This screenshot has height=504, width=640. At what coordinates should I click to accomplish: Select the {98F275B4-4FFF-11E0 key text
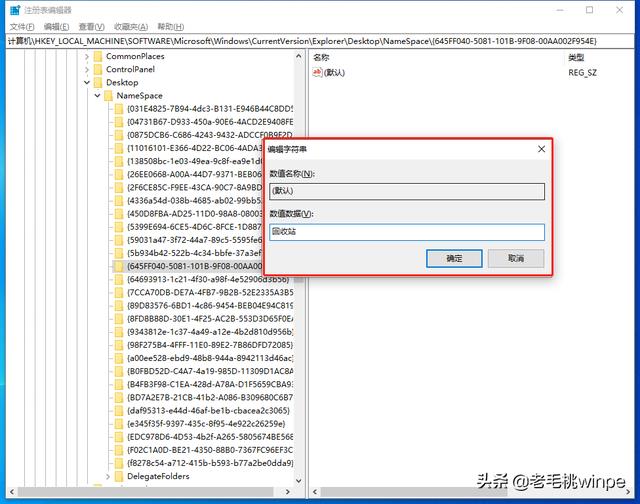(x=210, y=345)
